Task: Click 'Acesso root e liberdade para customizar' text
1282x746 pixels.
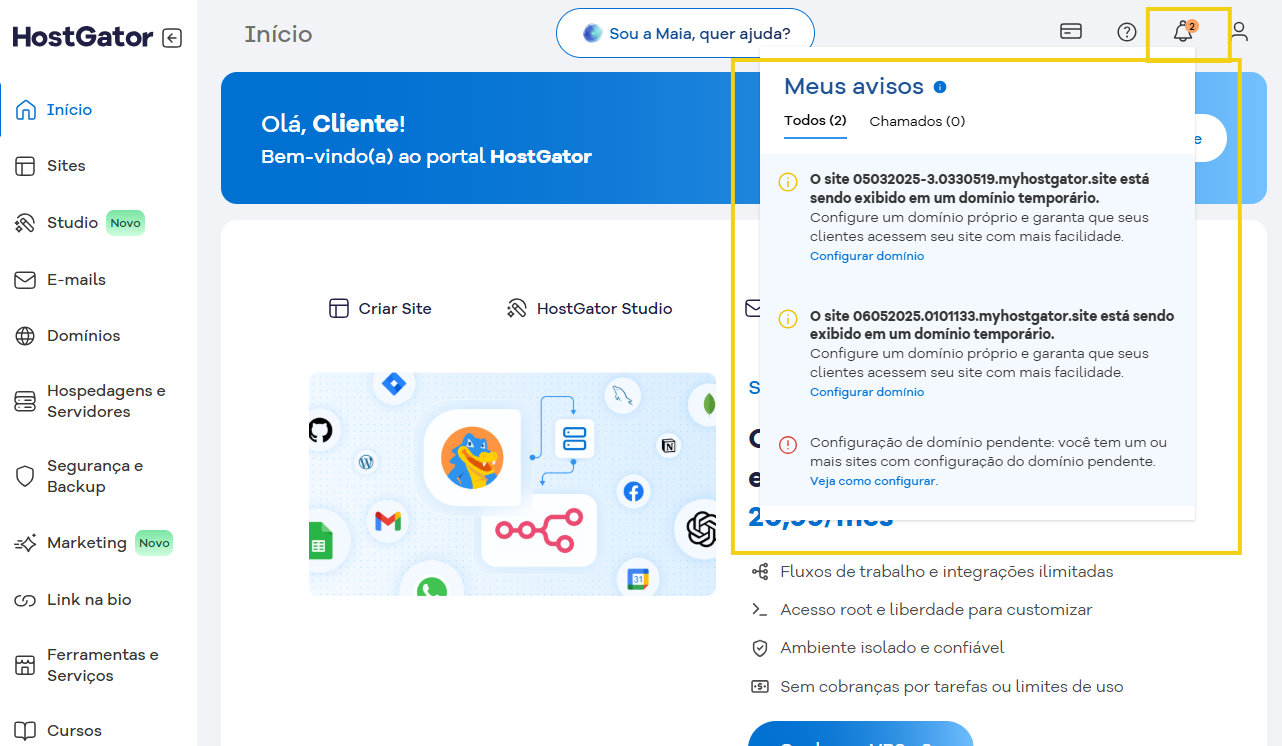Action: [x=936, y=610]
